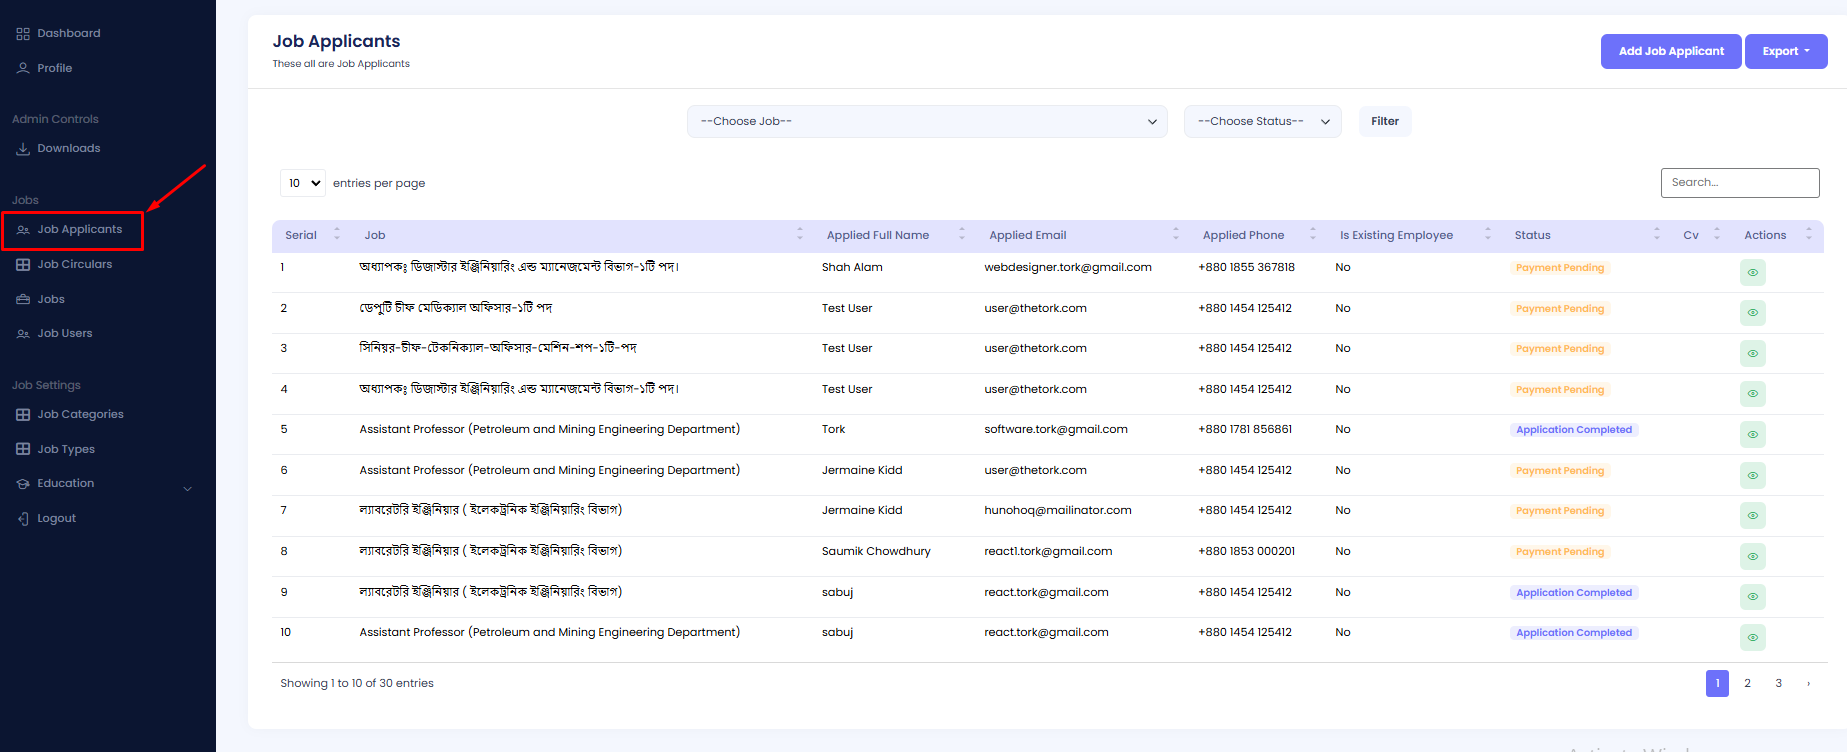
Task: Open the Choose Job dropdown
Action: (x=926, y=122)
